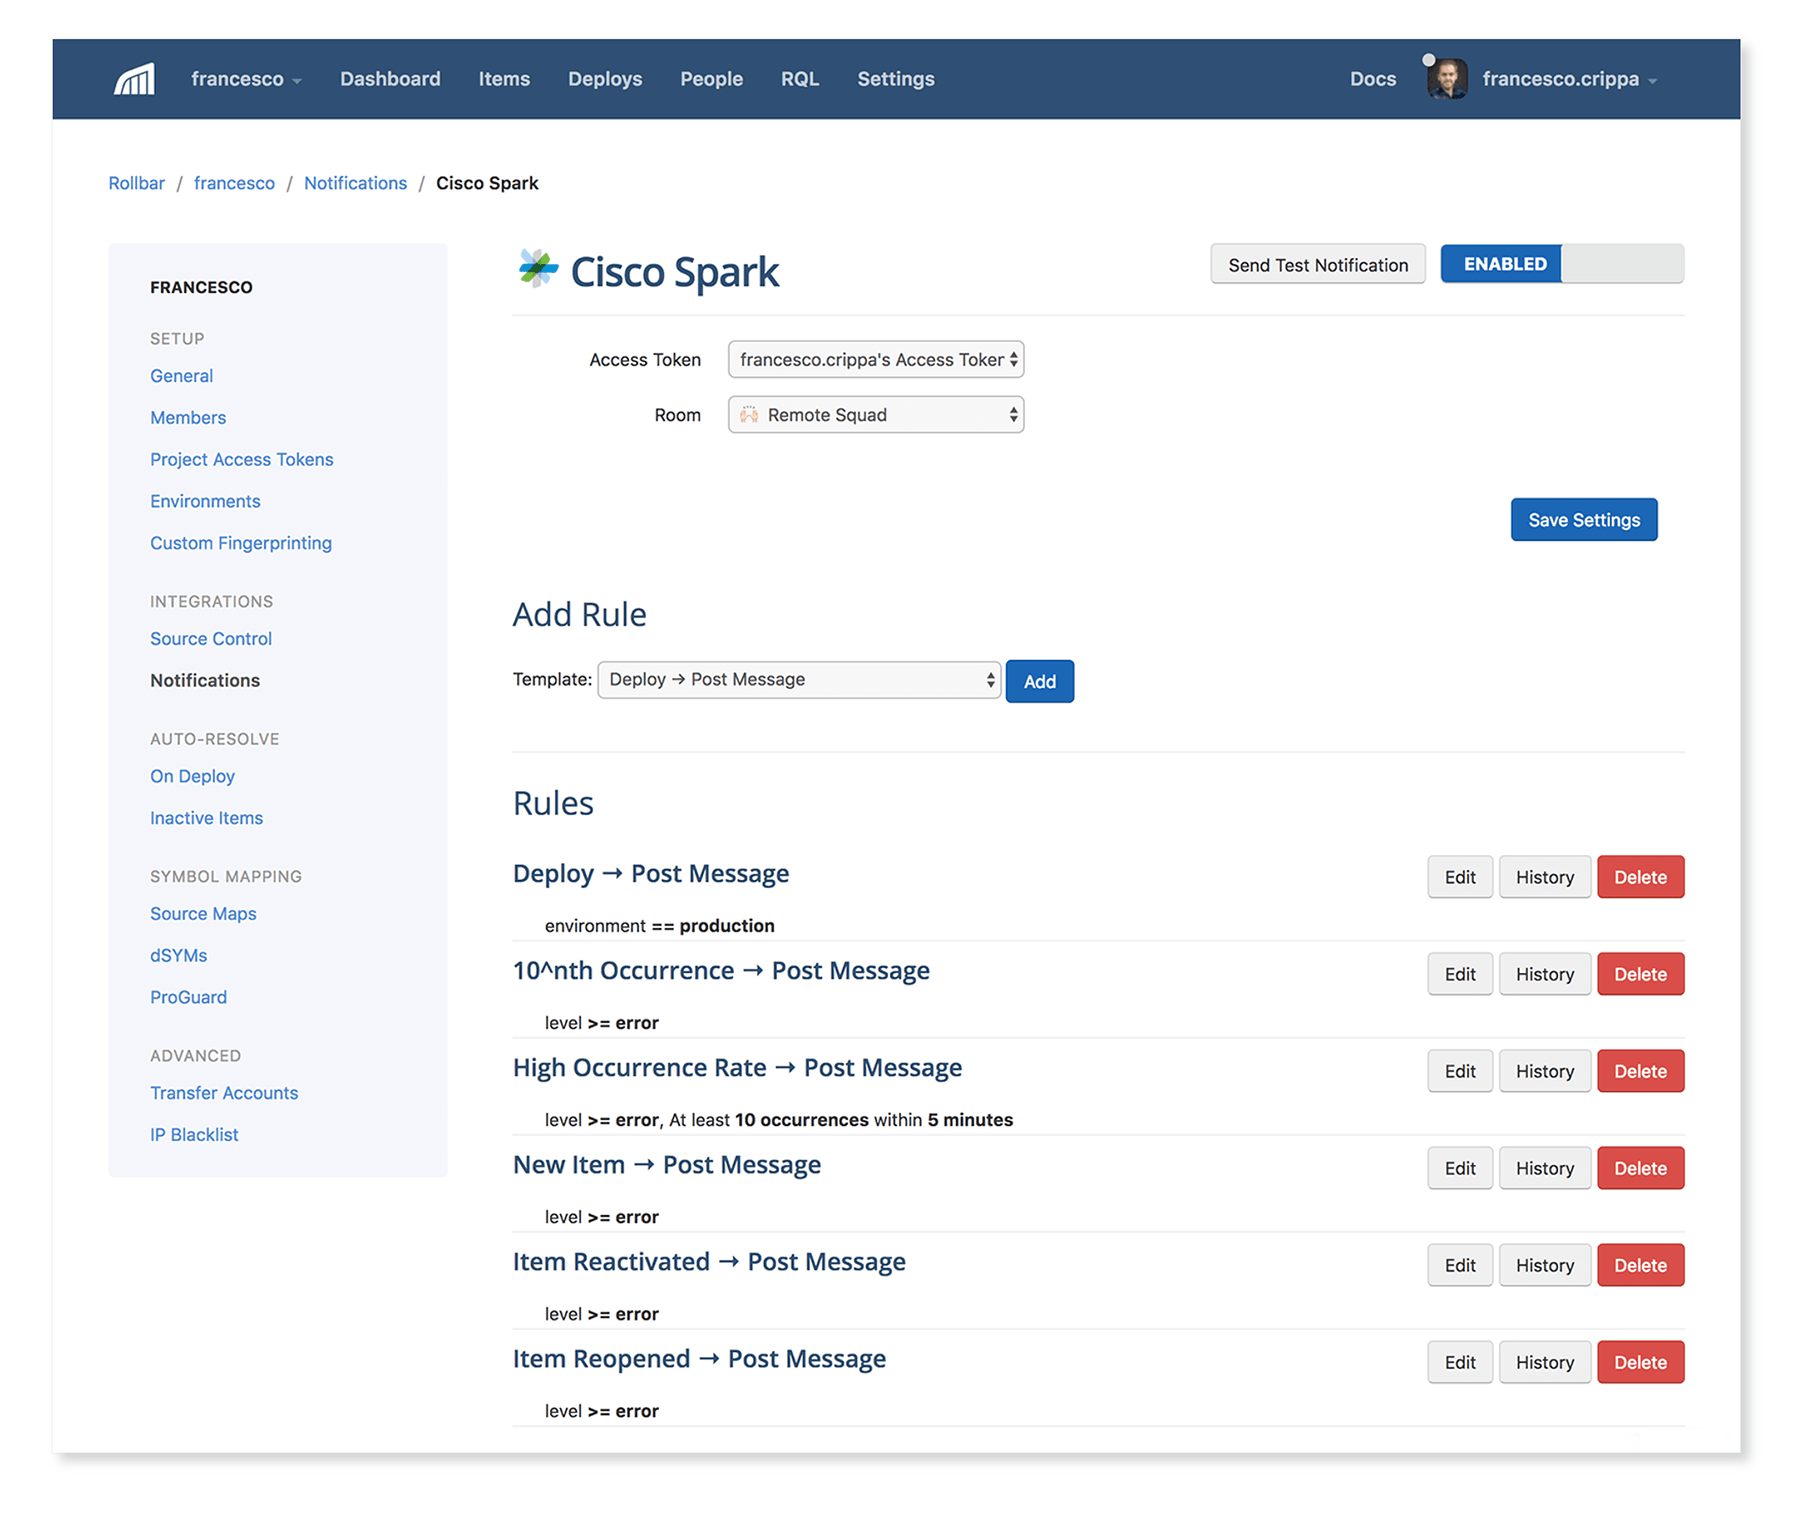This screenshot has width=1800, height=1530.
Task: Click Send Test Notification button
Action: pos(1318,264)
